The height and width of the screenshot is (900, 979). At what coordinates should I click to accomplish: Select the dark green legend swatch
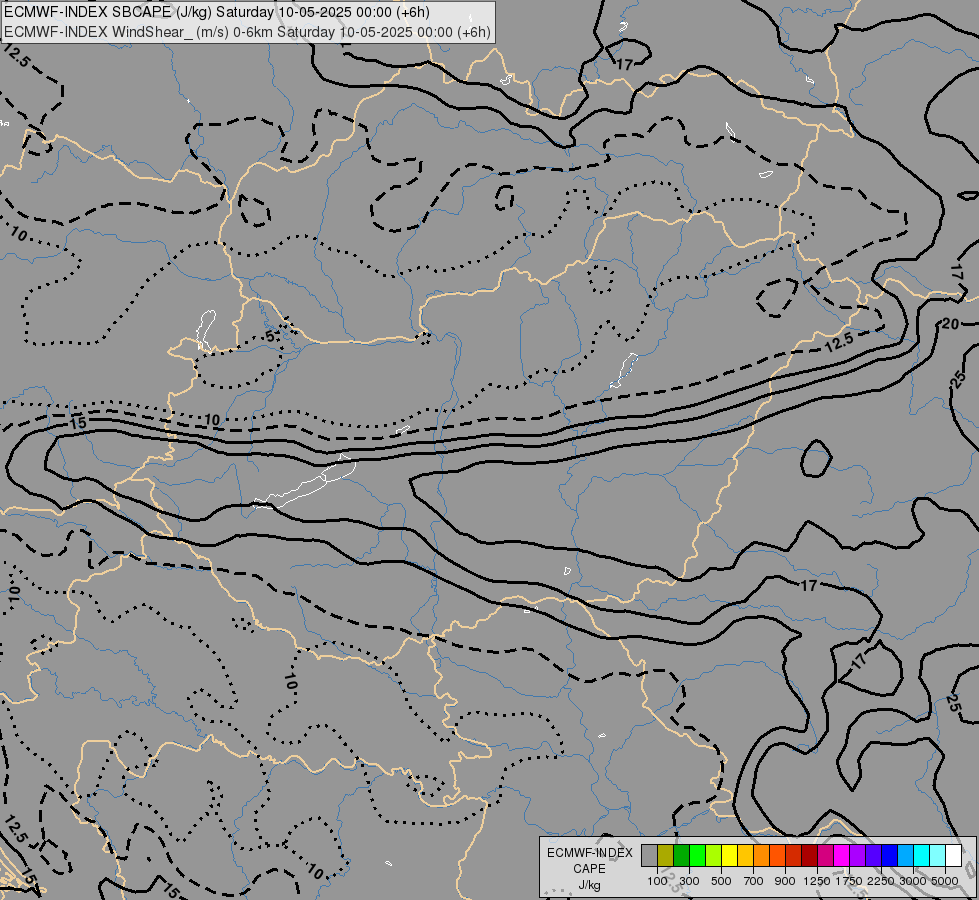click(681, 855)
